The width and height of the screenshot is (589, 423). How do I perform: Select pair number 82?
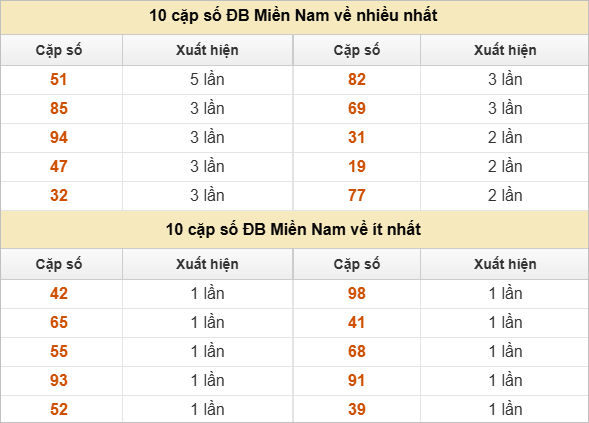coord(356,80)
